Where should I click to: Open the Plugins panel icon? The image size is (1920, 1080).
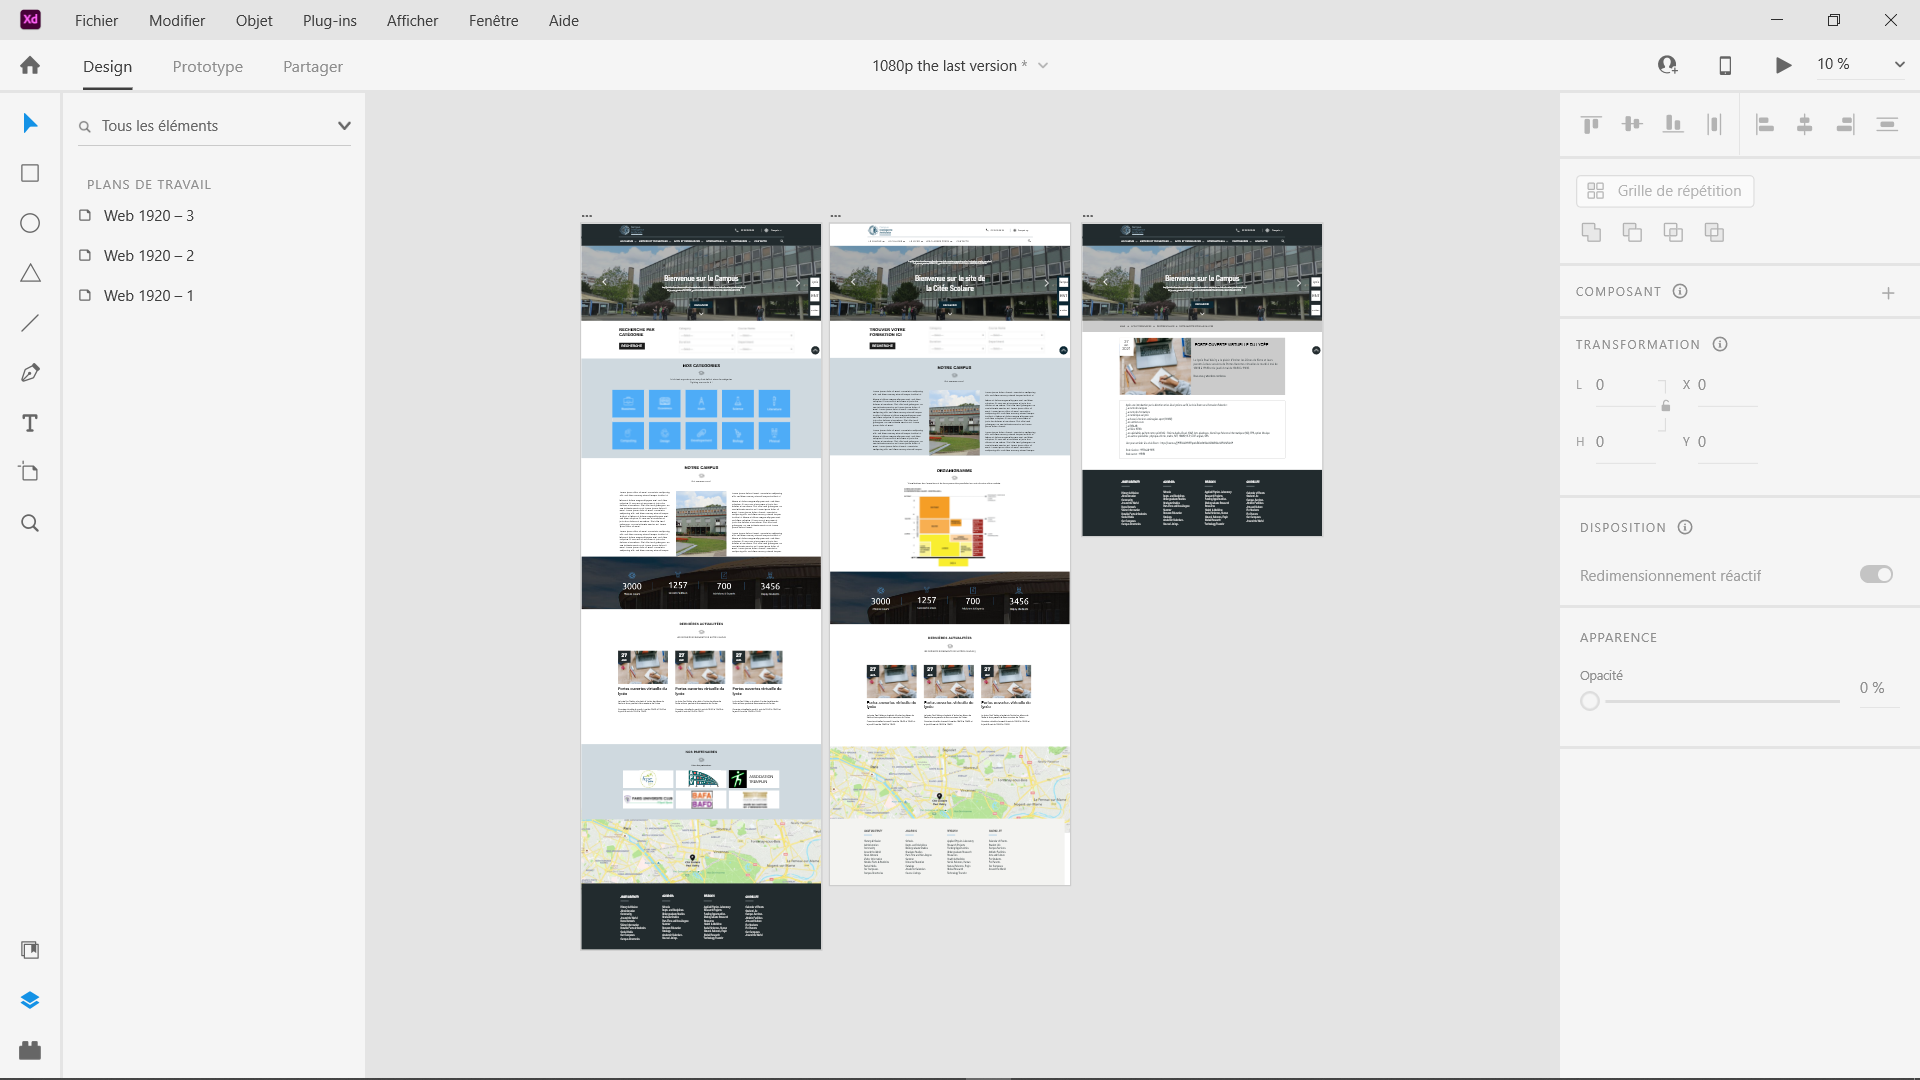pos(30,1050)
